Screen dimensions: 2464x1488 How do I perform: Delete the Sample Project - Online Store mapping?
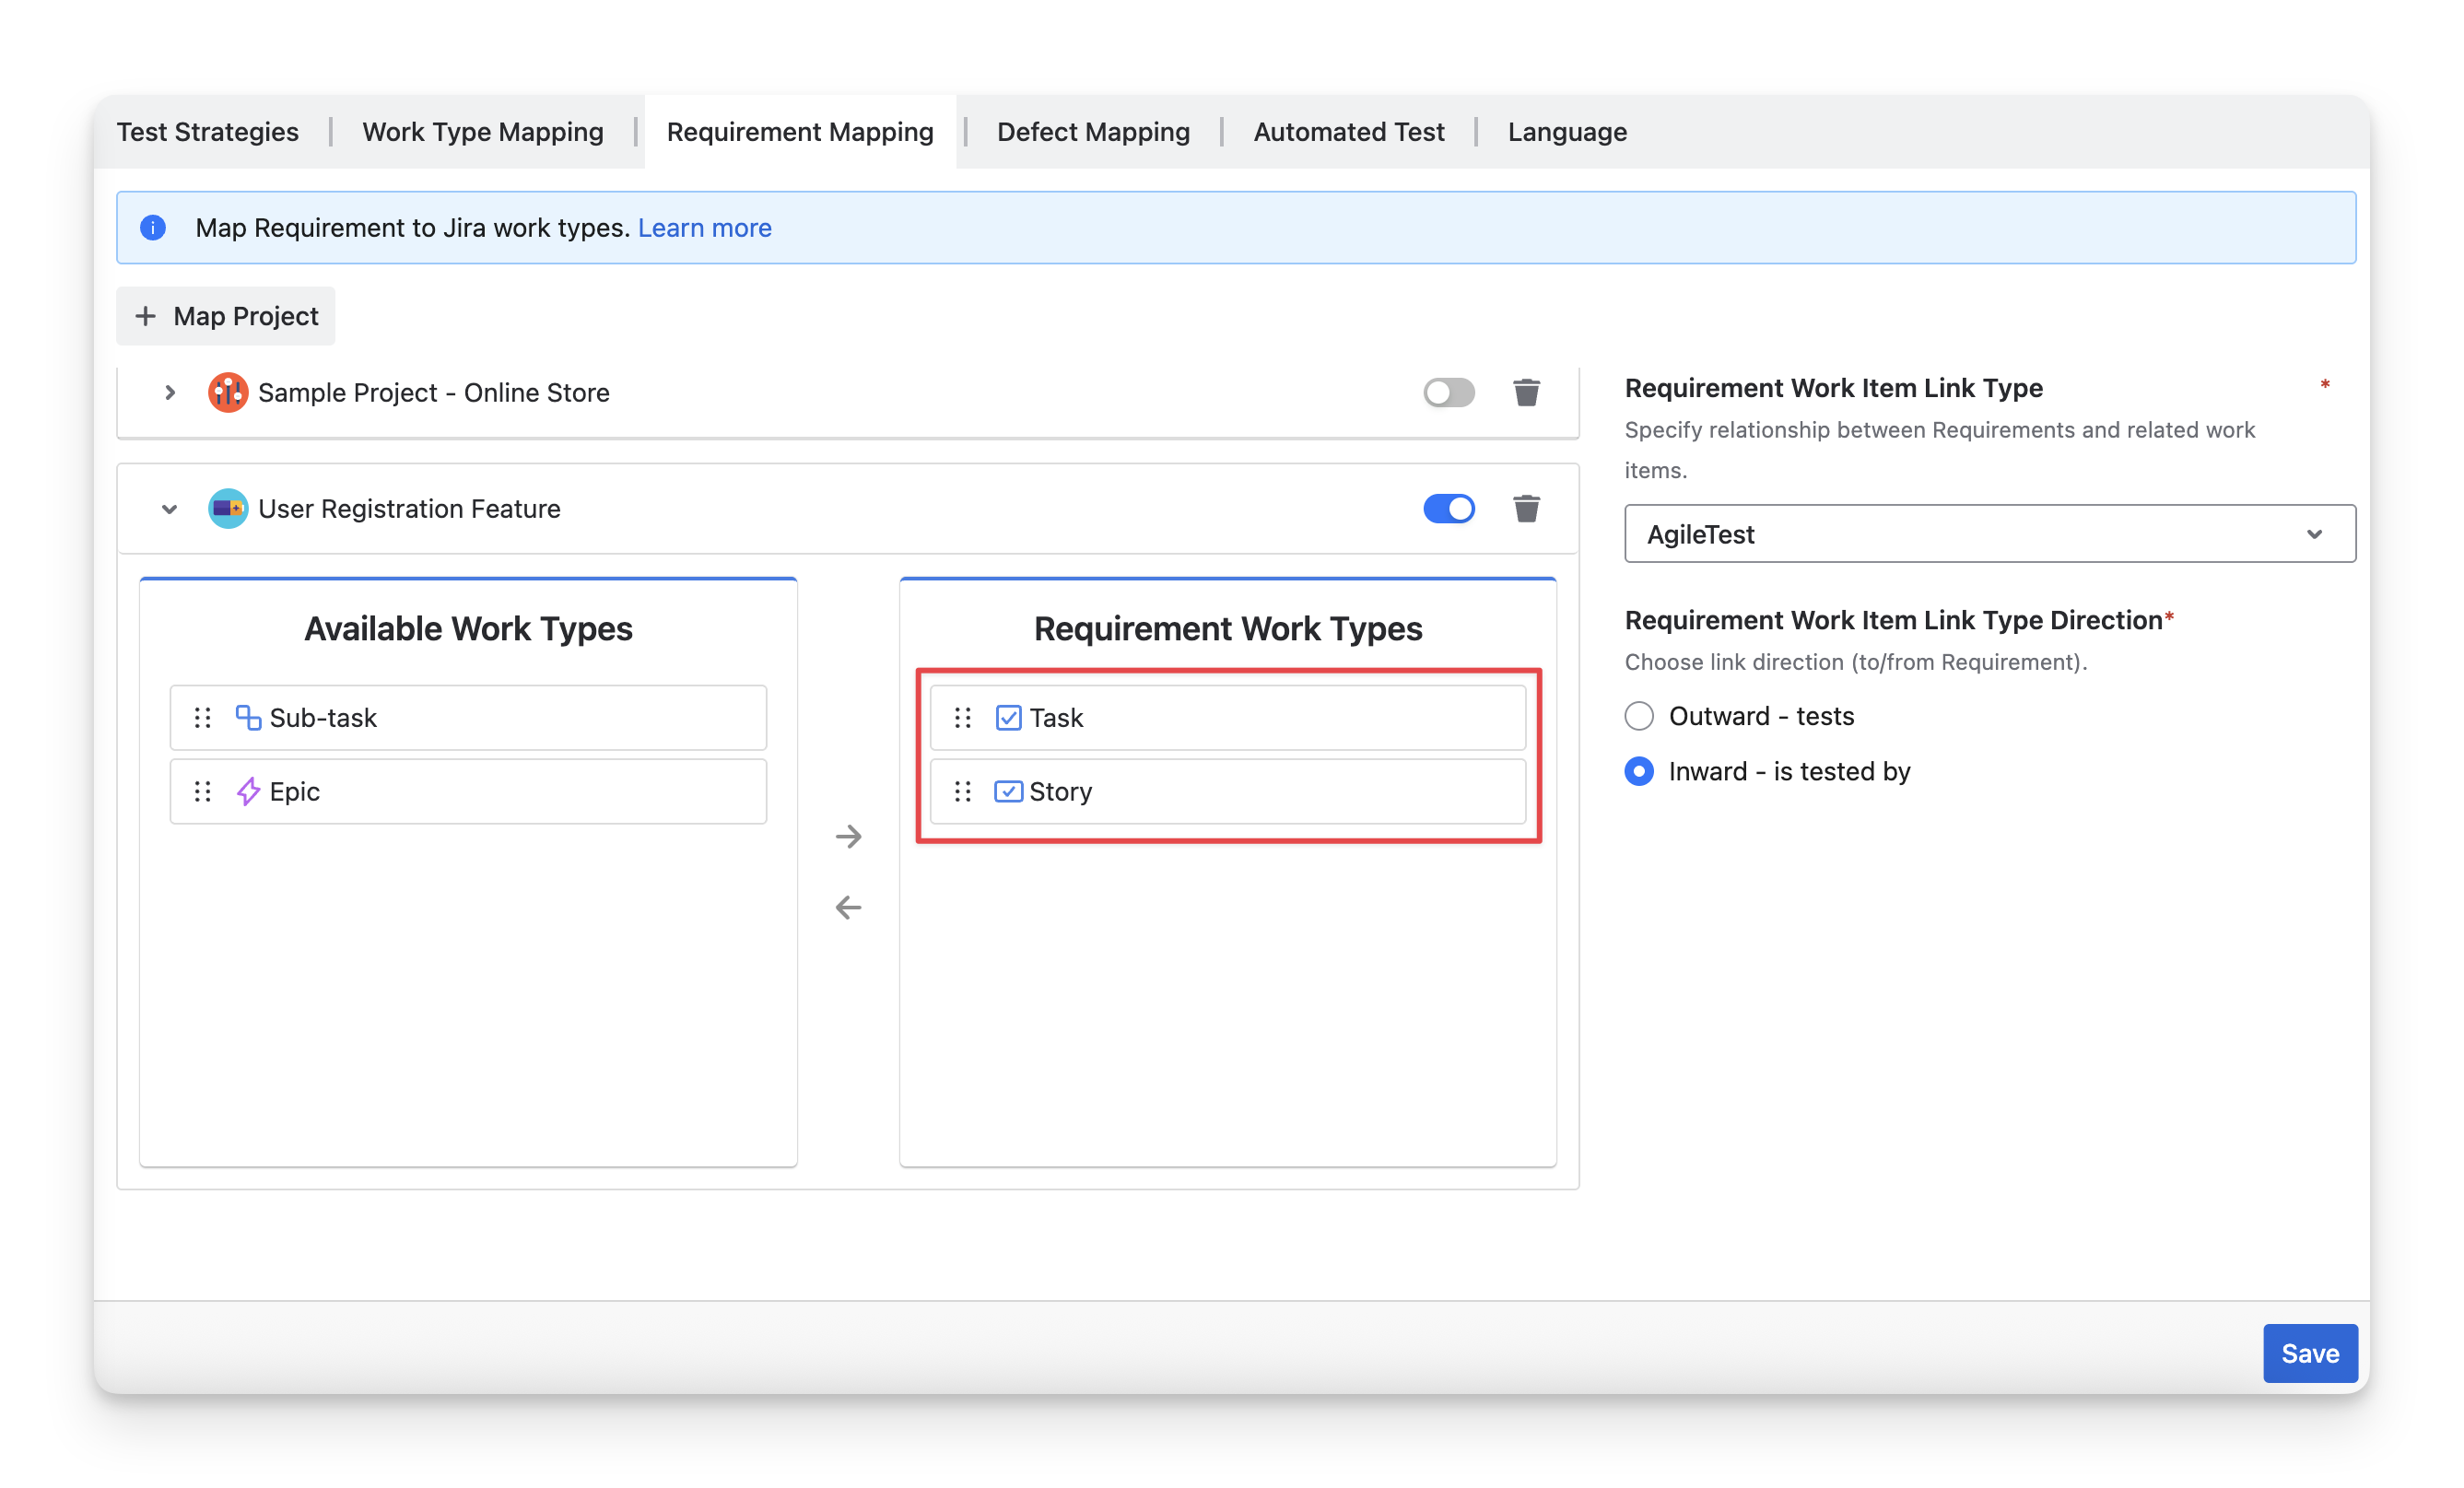(x=1526, y=392)
